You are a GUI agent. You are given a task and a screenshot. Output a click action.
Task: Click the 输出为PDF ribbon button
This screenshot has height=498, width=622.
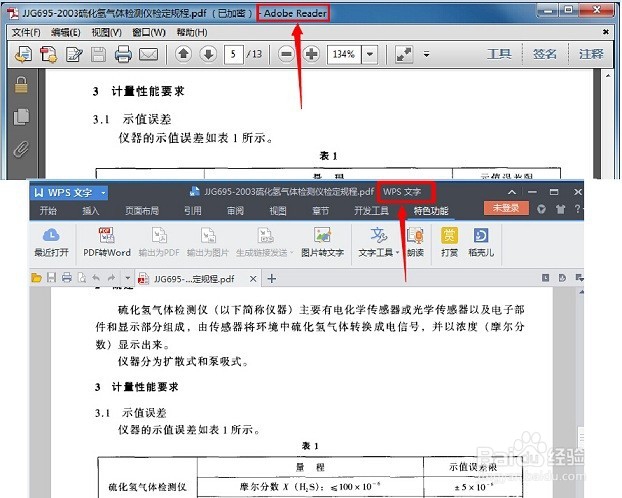[159, 242]
